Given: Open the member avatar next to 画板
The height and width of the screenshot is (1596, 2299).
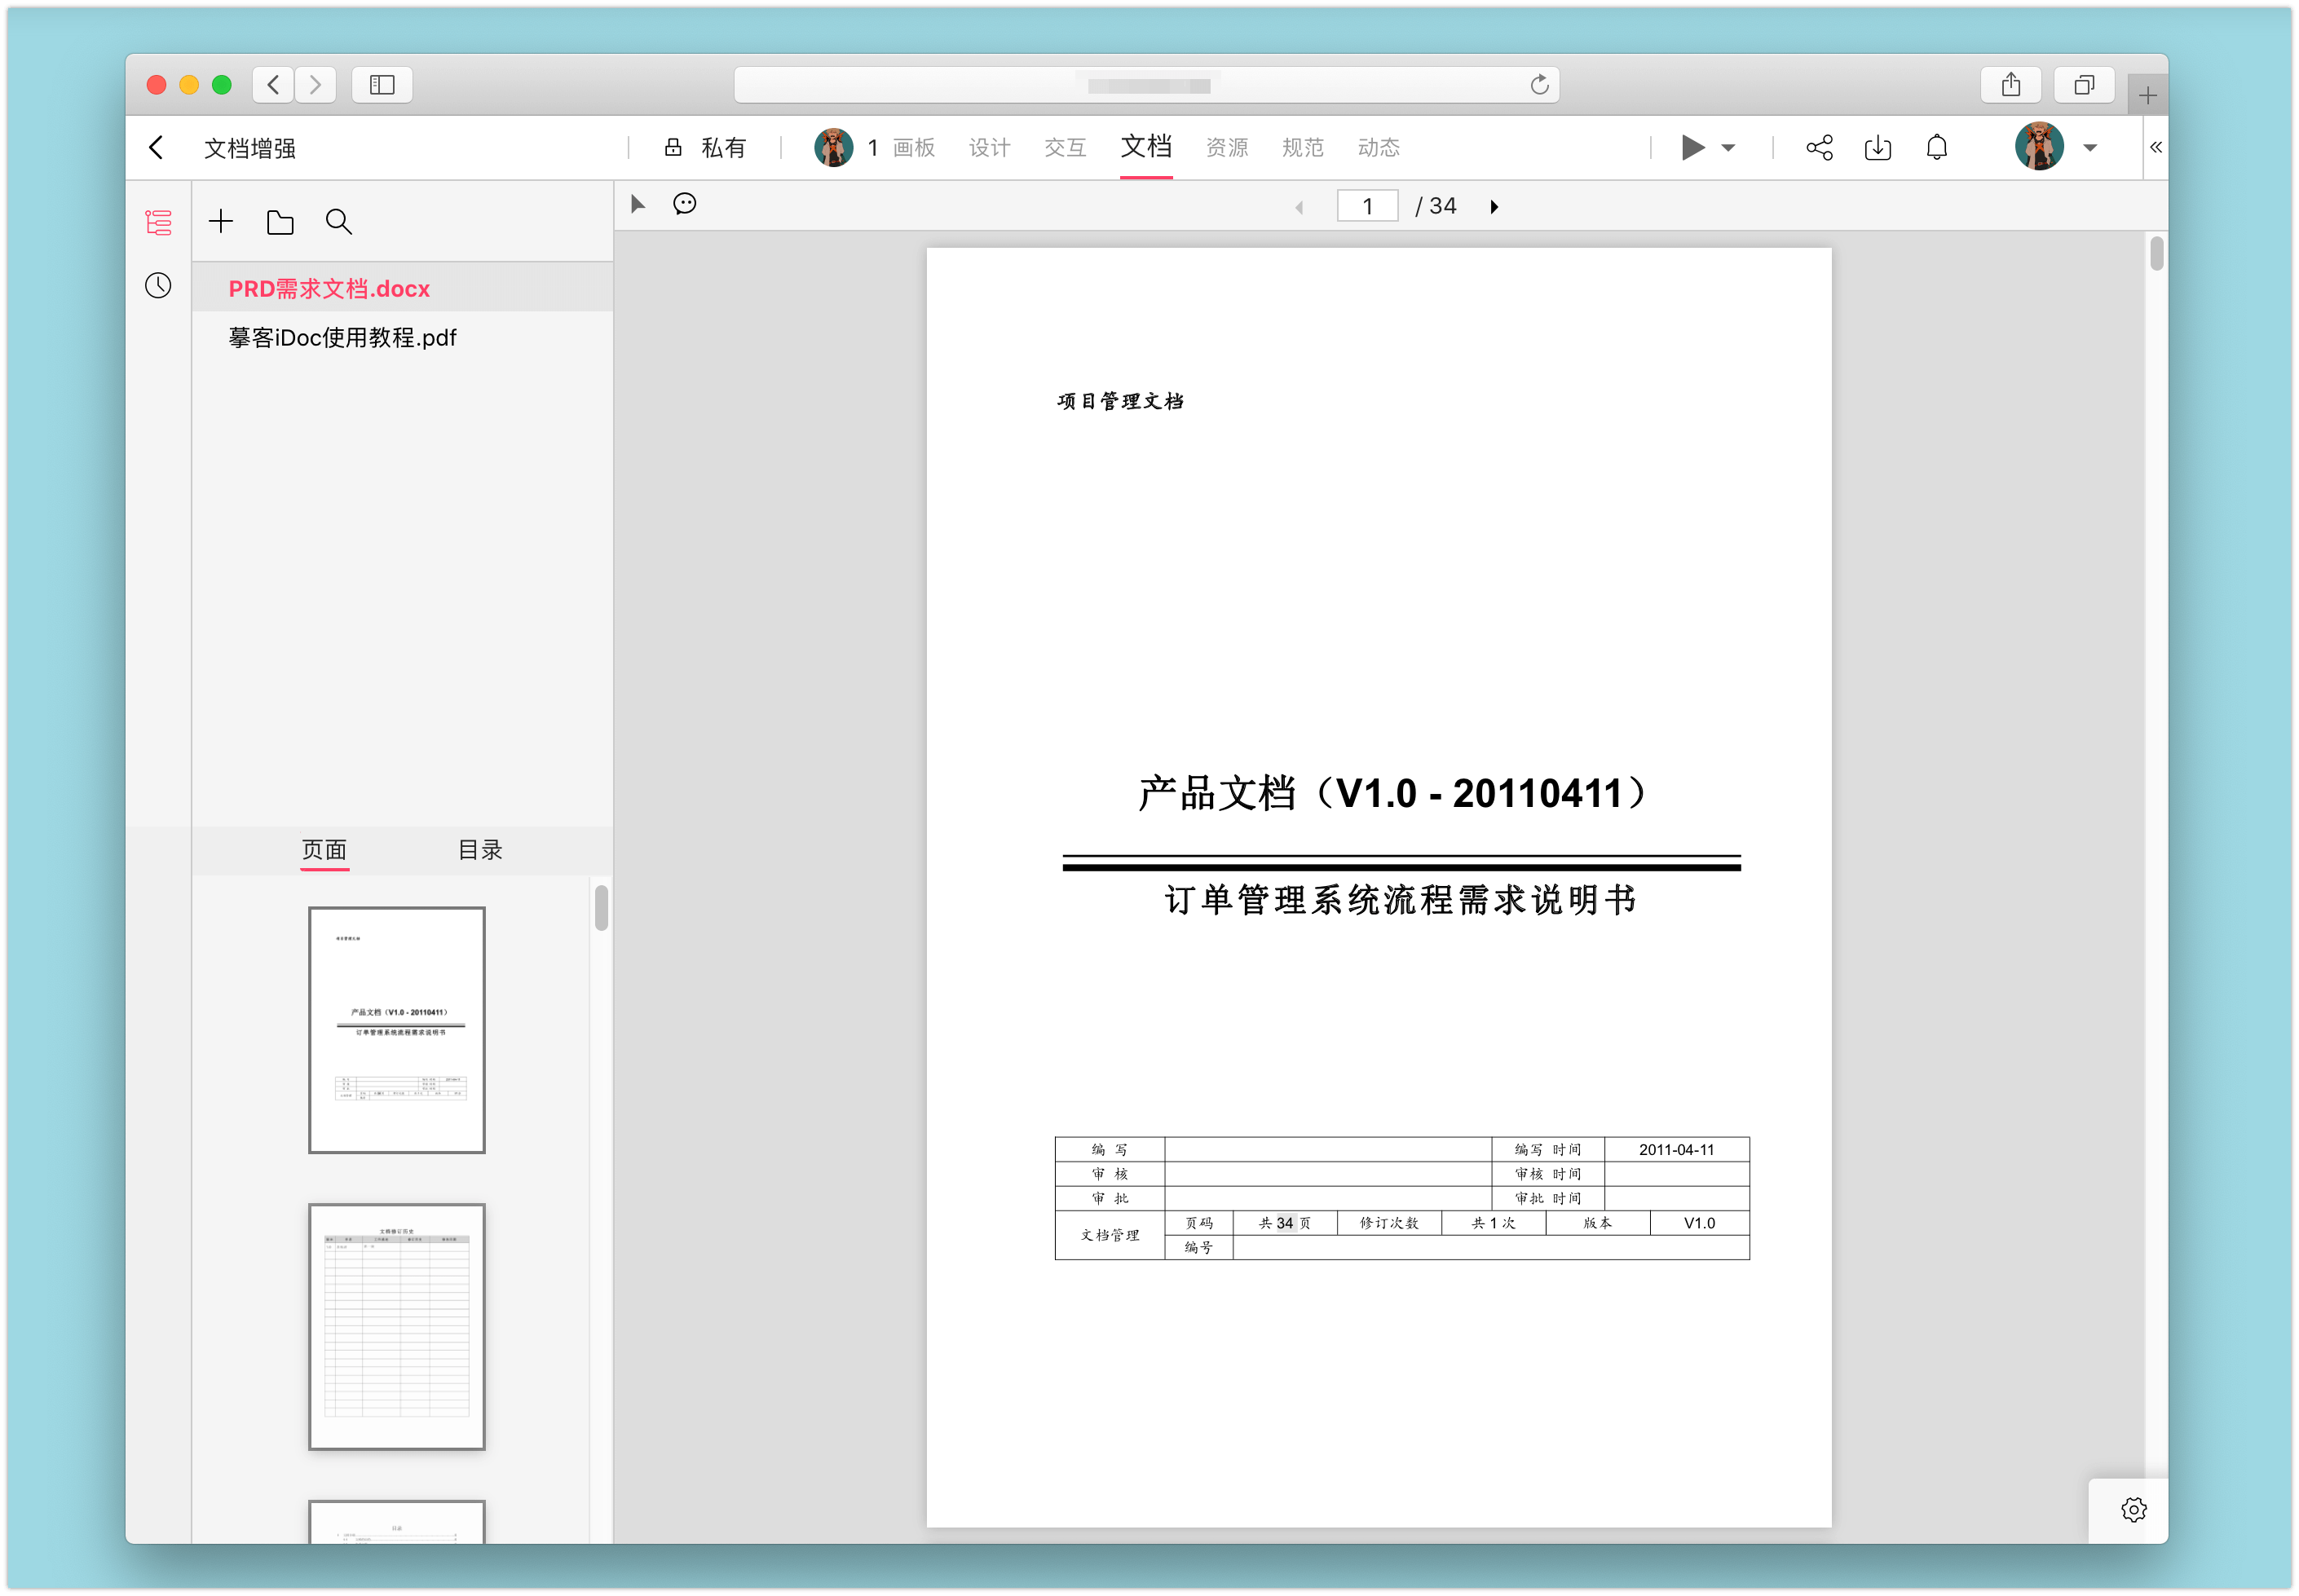Looking at the screenshot, I should [833, 148].
